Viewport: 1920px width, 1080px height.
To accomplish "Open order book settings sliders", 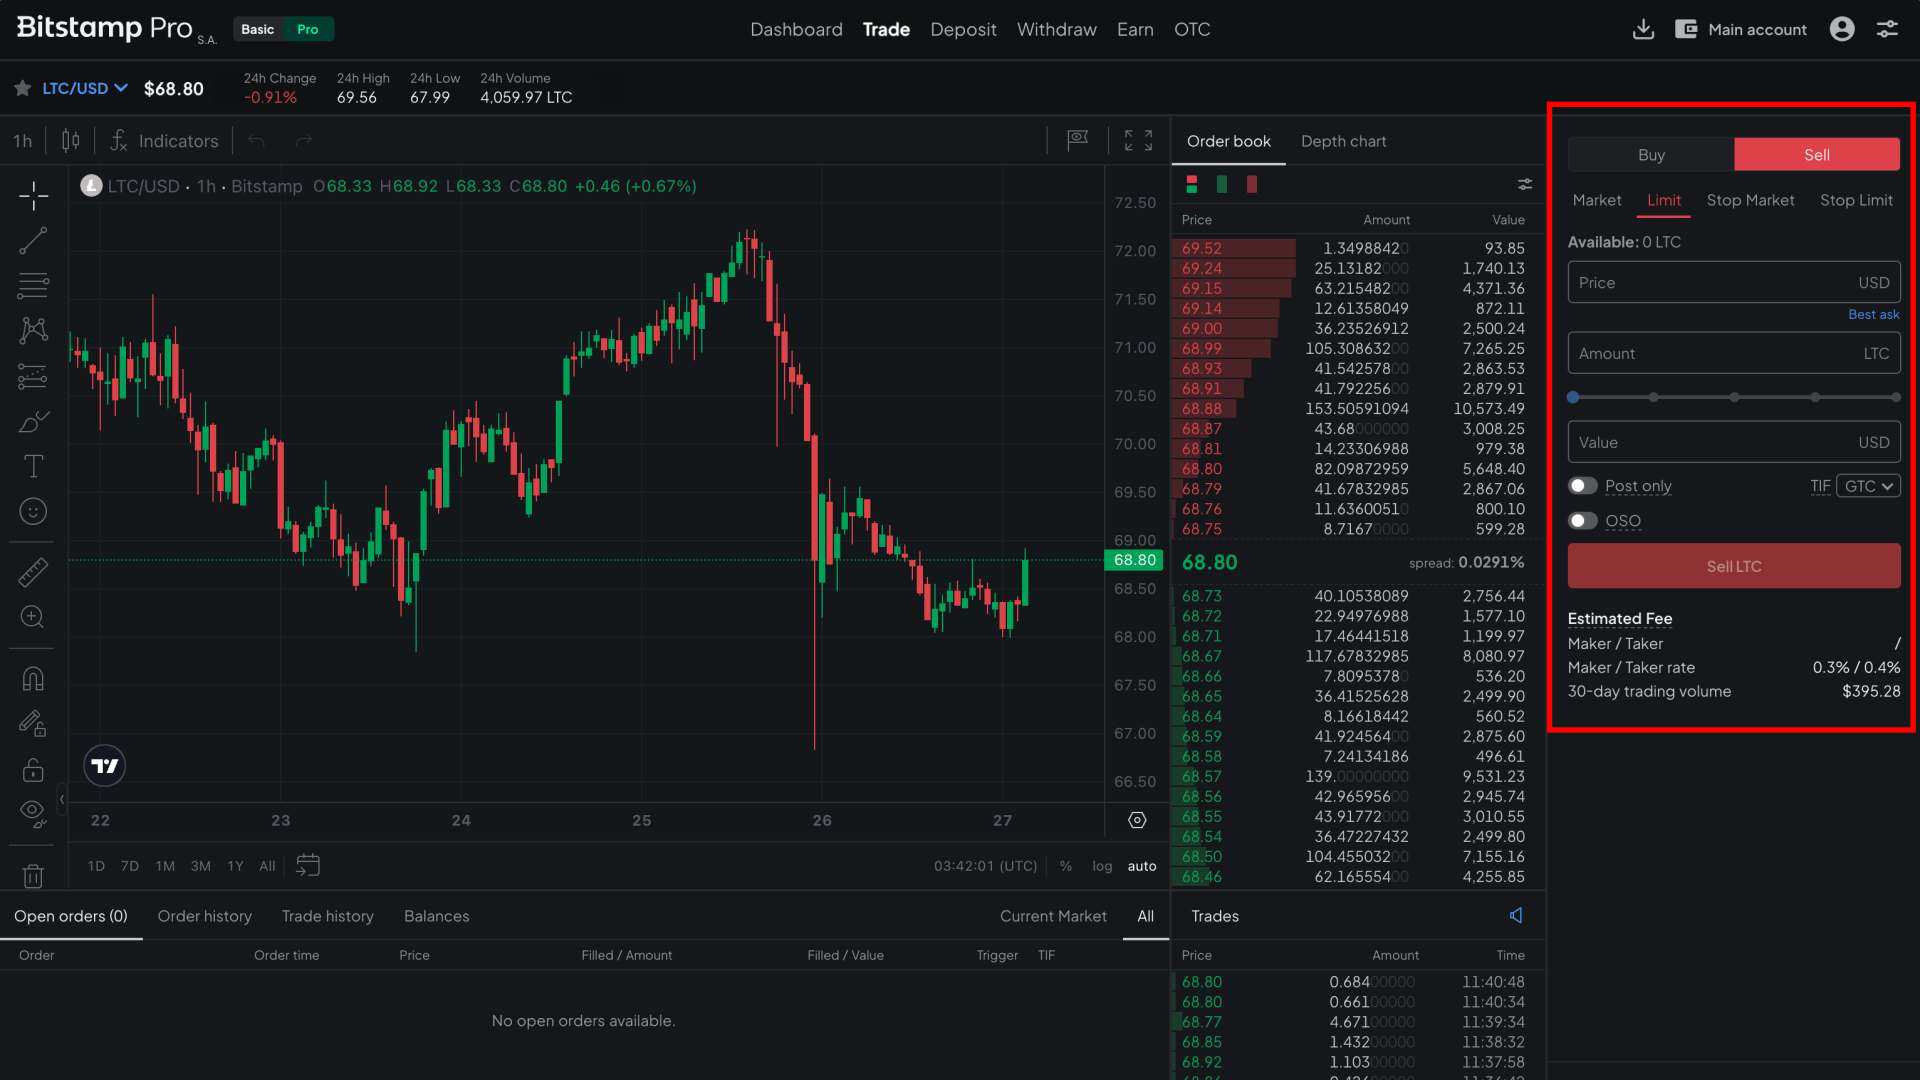I will 1525,184.
